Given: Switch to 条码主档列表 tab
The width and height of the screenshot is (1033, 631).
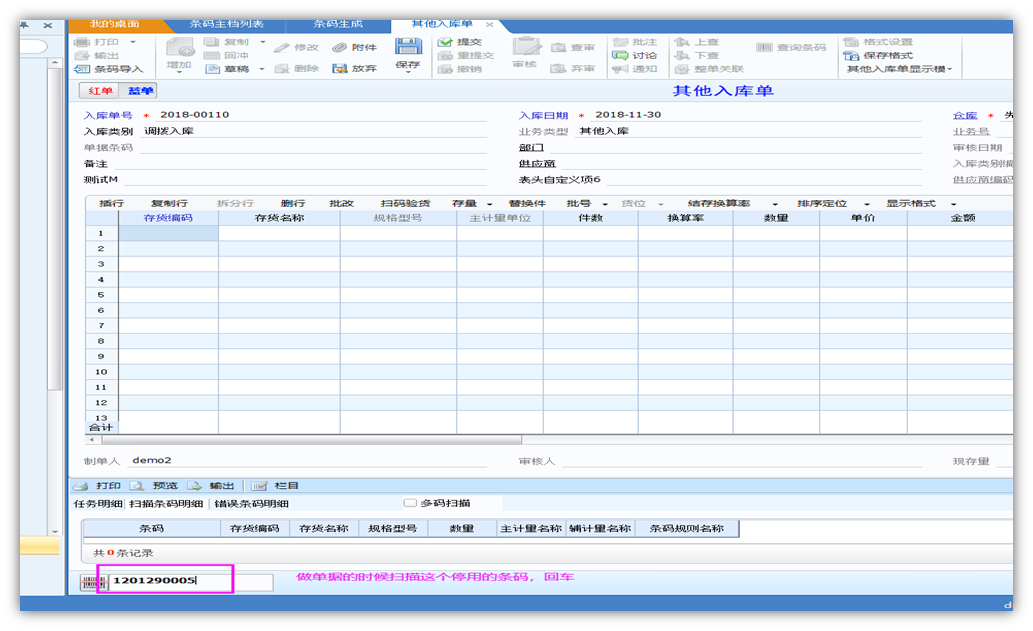Looking at the screenshot, I should (227, 24).
